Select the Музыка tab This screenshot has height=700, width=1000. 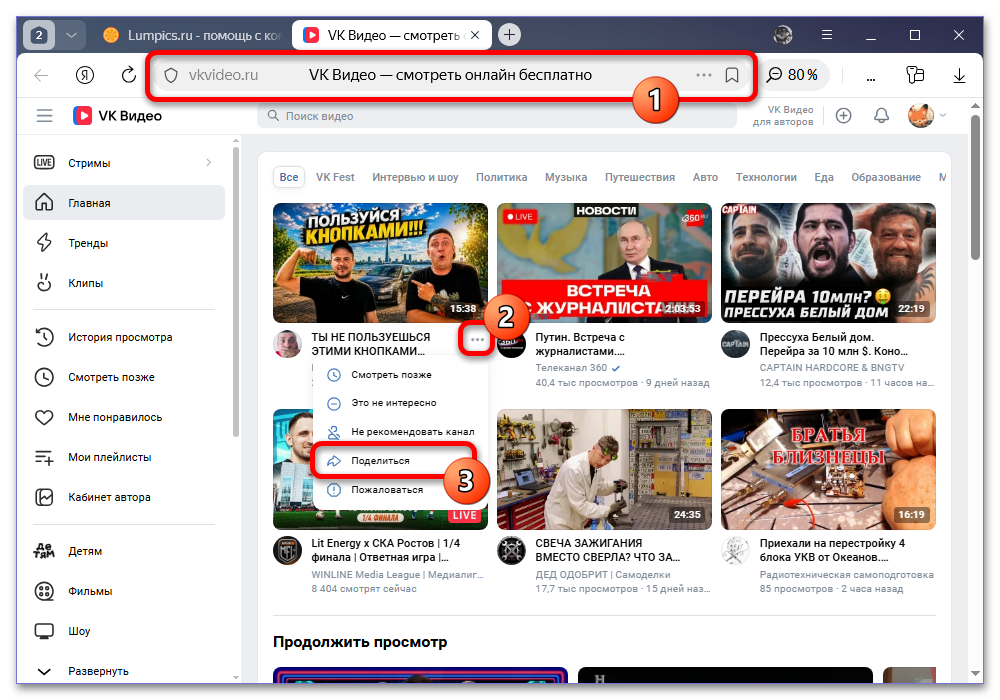click(x=566, y=177)
